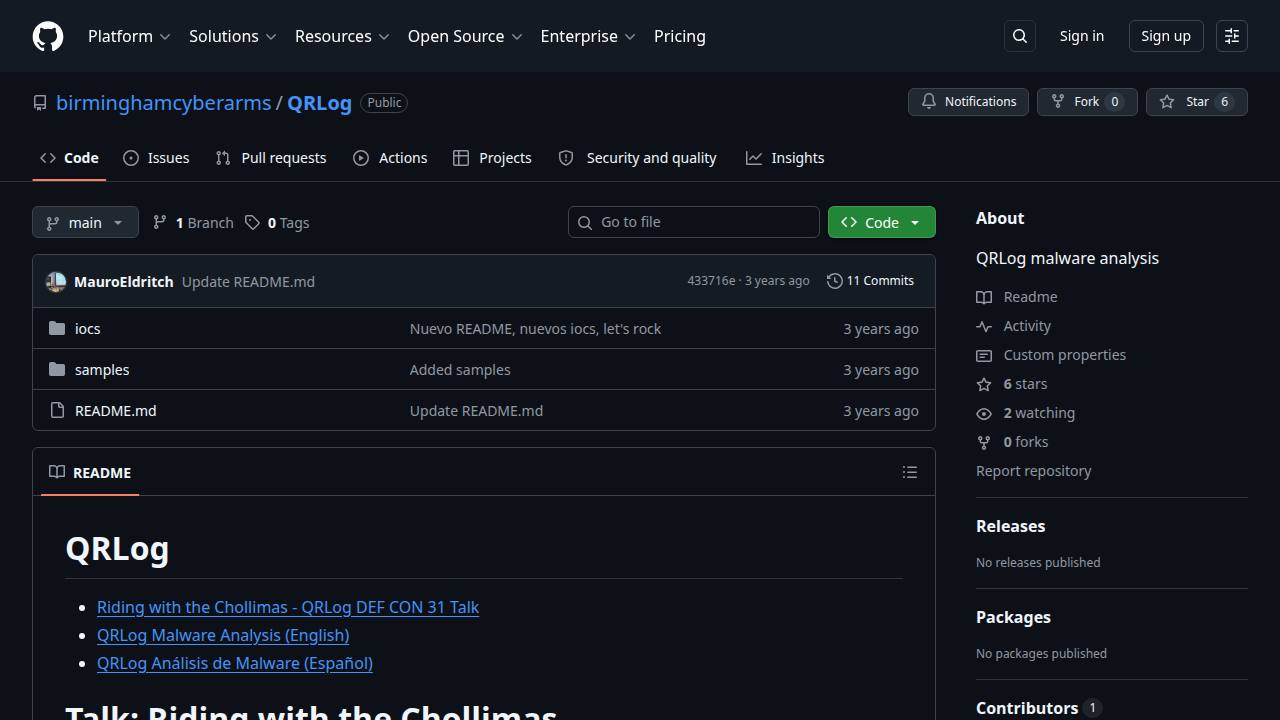1280x720 pixels.
Task: Open README.md file
Action: point(116,410)
